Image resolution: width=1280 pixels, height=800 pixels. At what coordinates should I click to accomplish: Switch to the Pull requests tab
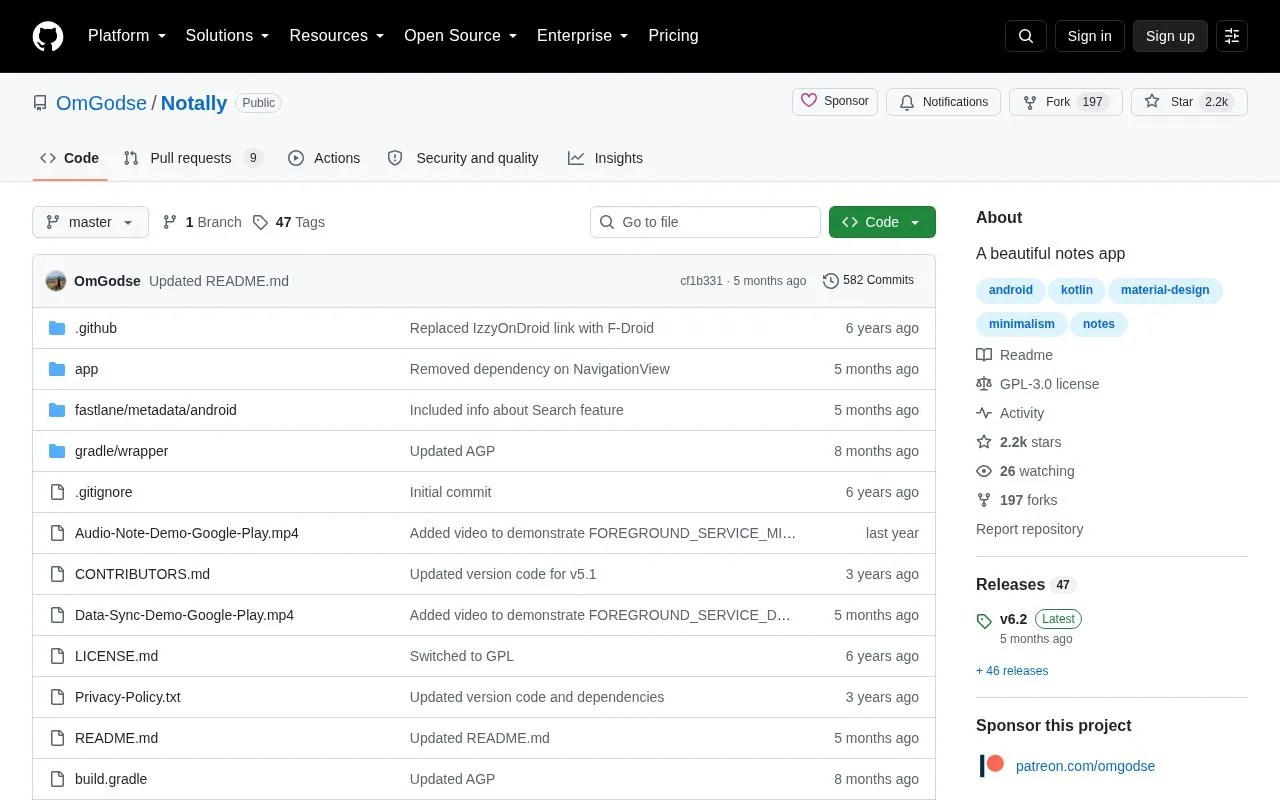pyautogui.click(x=193, y=158)
